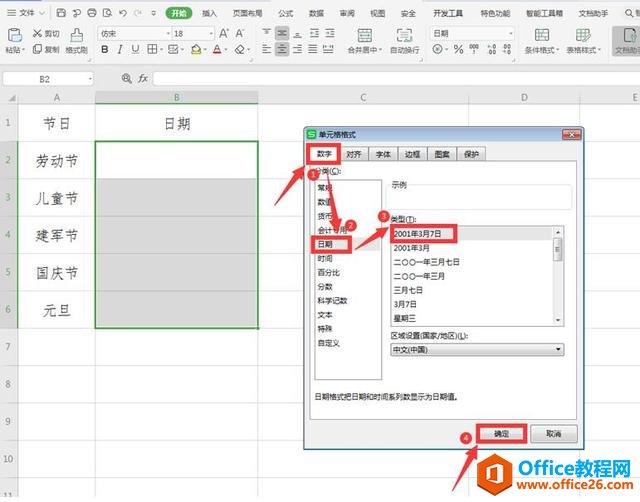Expand the locale dropdown 中文(中国) in dialog
Viewport: 640px width, 502px height.
click(558, 350)
